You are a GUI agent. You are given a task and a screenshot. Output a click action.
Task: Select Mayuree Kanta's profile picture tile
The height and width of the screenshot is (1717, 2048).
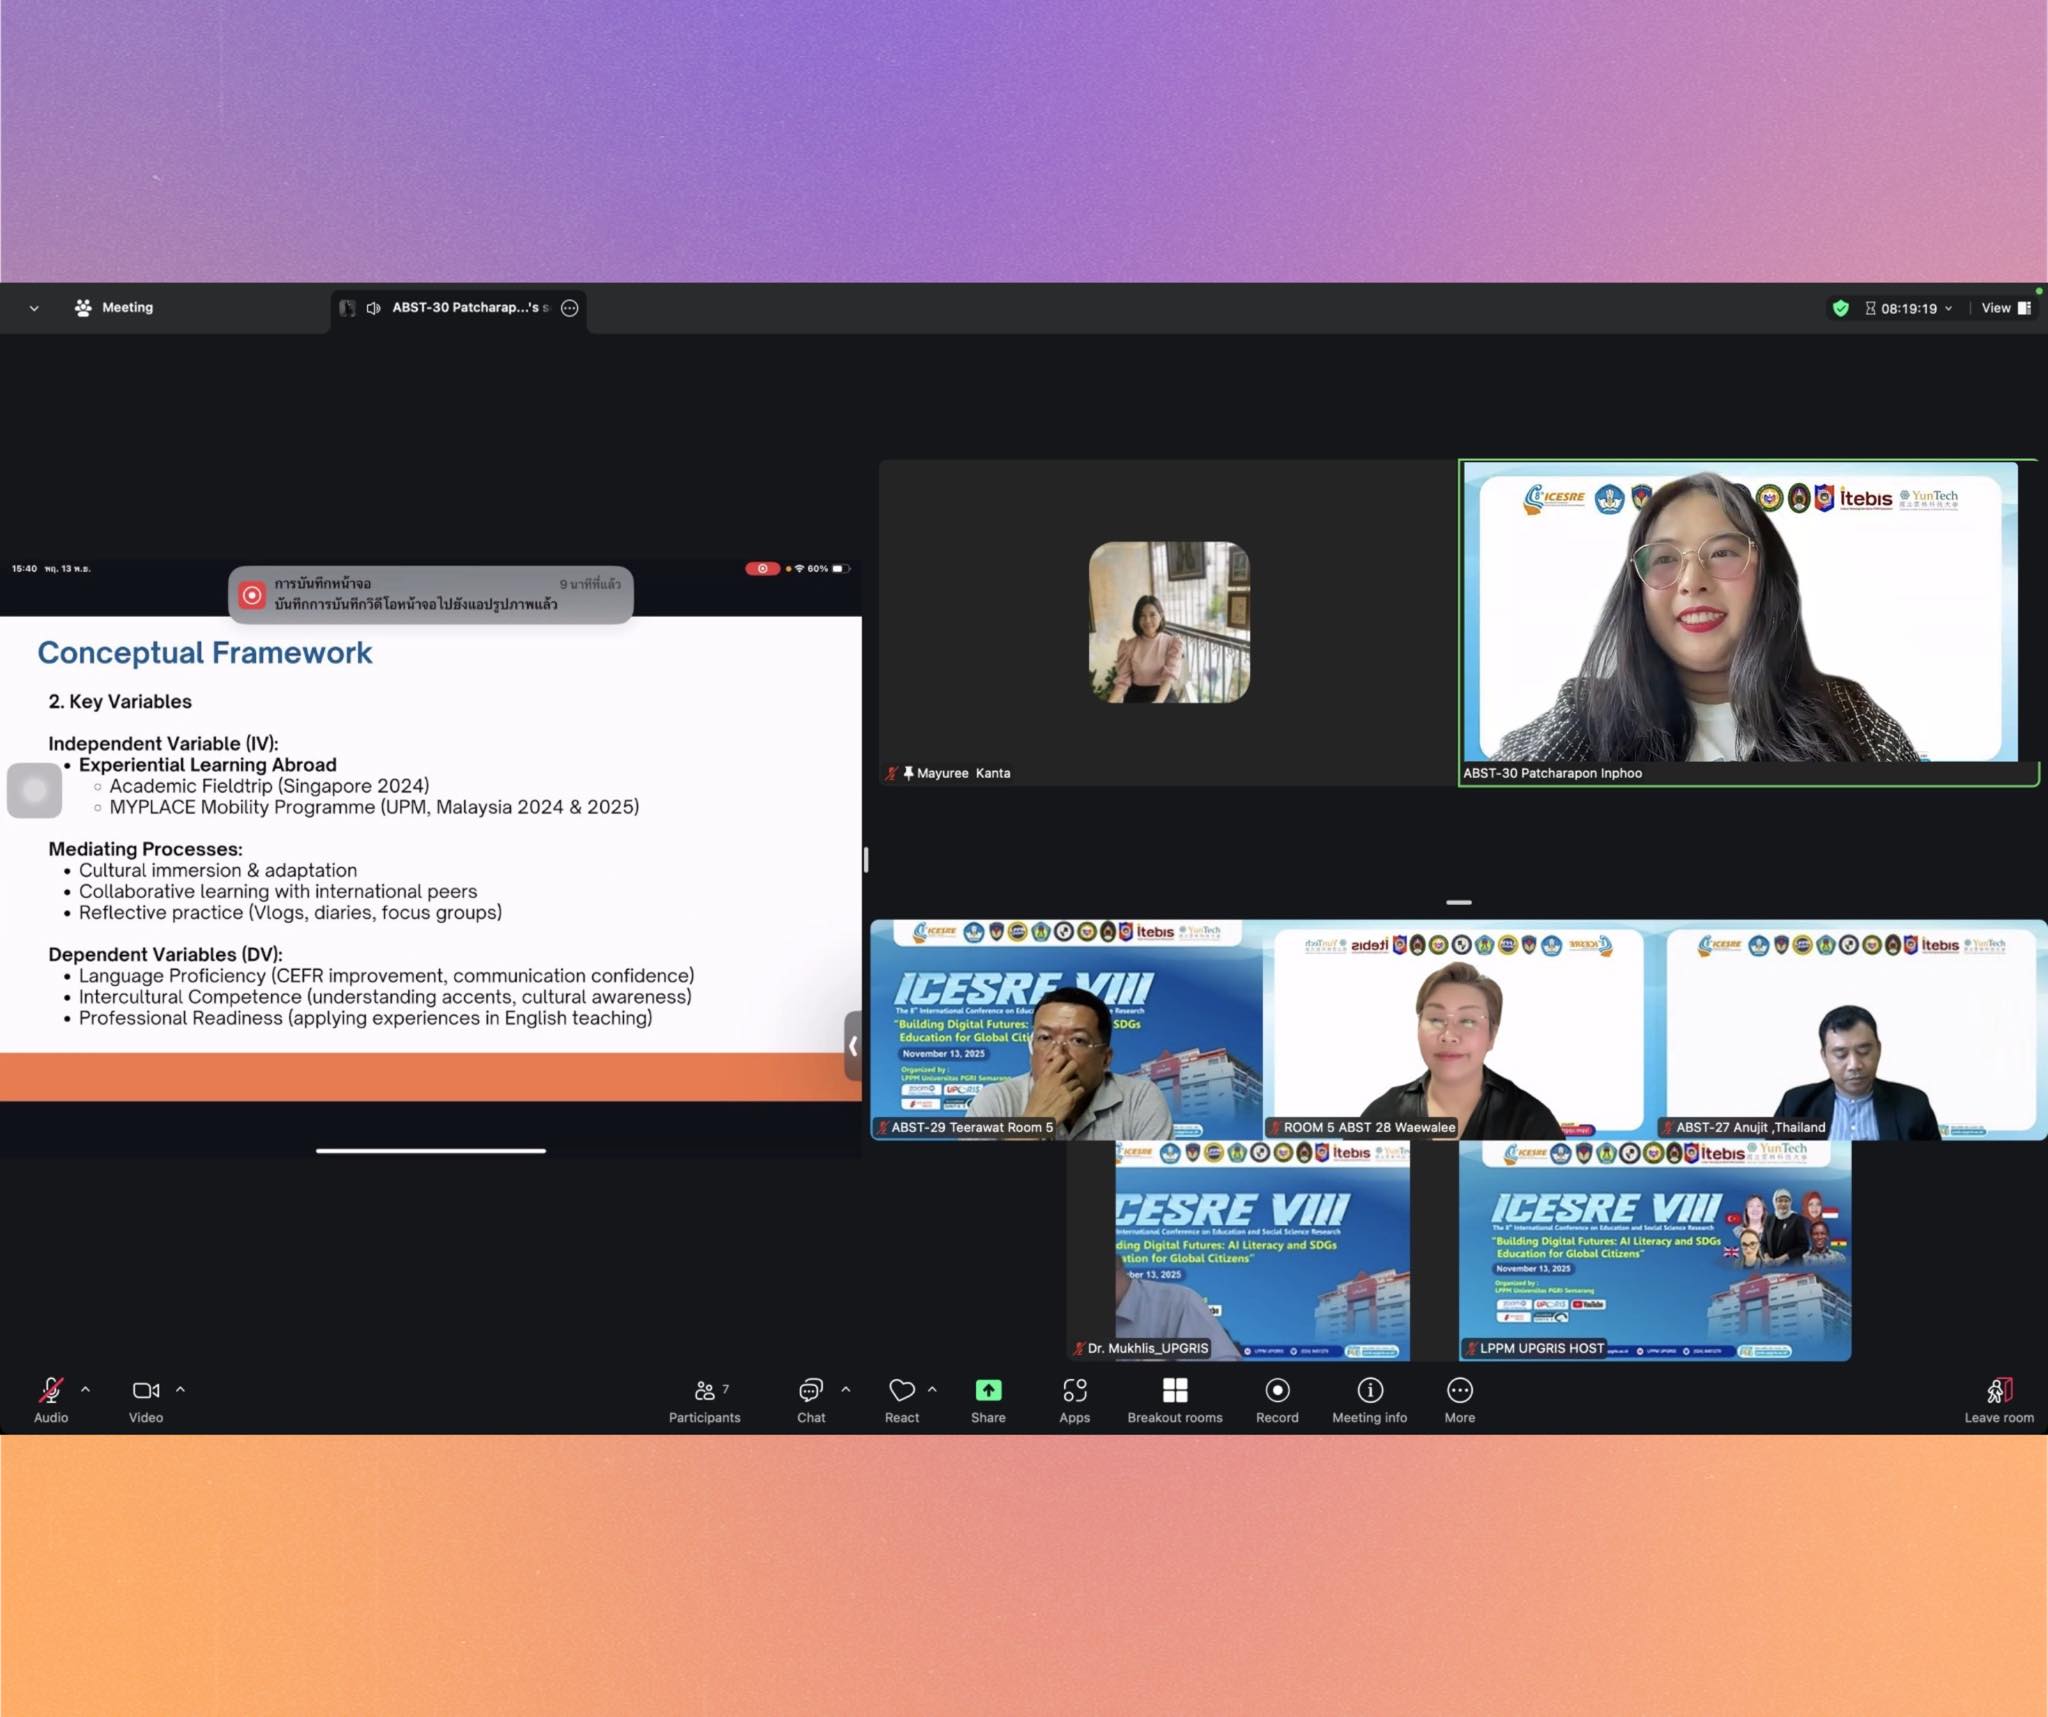click(x=1168, y=622)
